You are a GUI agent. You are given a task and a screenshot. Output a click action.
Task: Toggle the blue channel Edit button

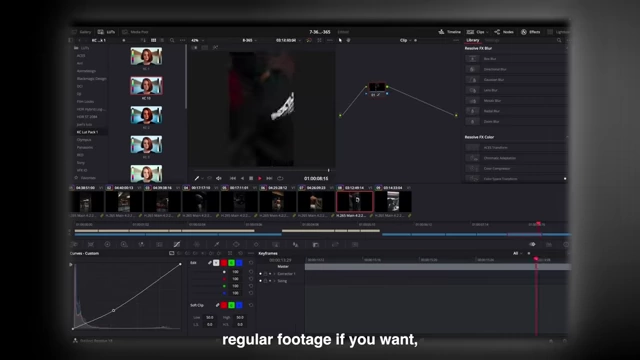(239, 263)
